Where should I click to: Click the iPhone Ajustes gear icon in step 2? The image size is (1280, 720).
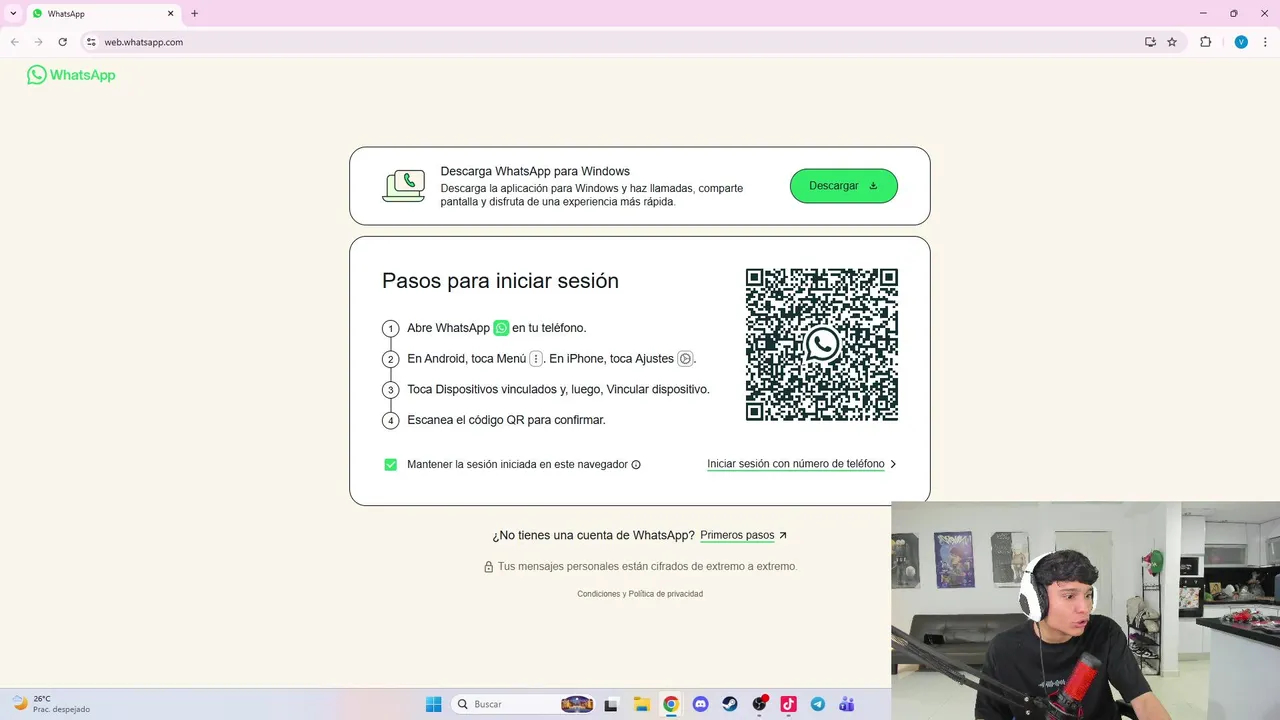pyautogui.click(x=685, y=359)
